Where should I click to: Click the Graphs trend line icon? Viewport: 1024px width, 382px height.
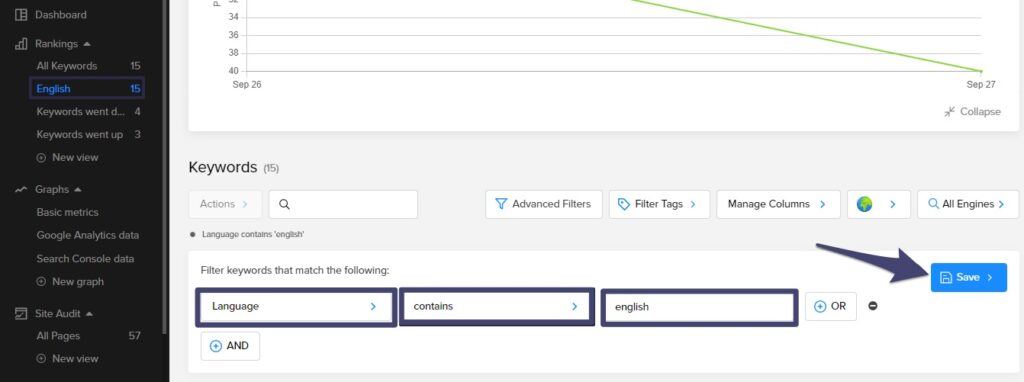tap(21, 189)
